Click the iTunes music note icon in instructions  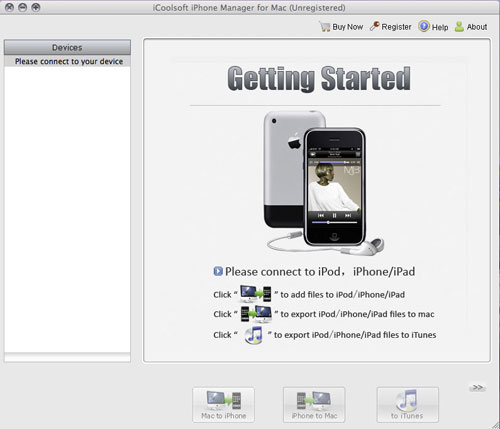pos(253,335)
